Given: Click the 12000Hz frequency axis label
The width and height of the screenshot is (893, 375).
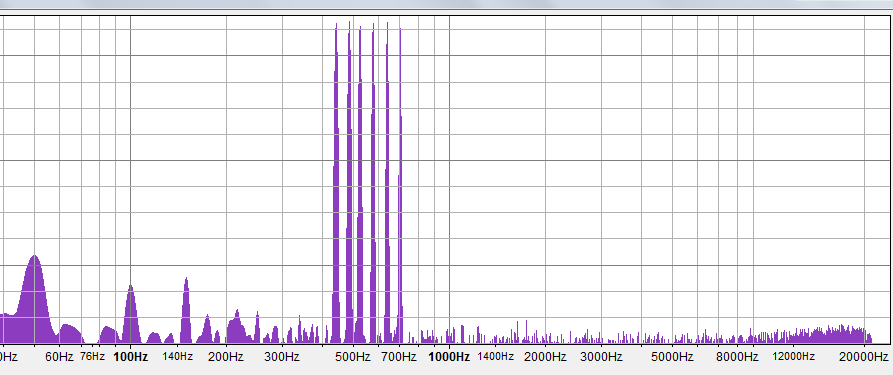Looking at the screenshot, I should coord(793,357).
